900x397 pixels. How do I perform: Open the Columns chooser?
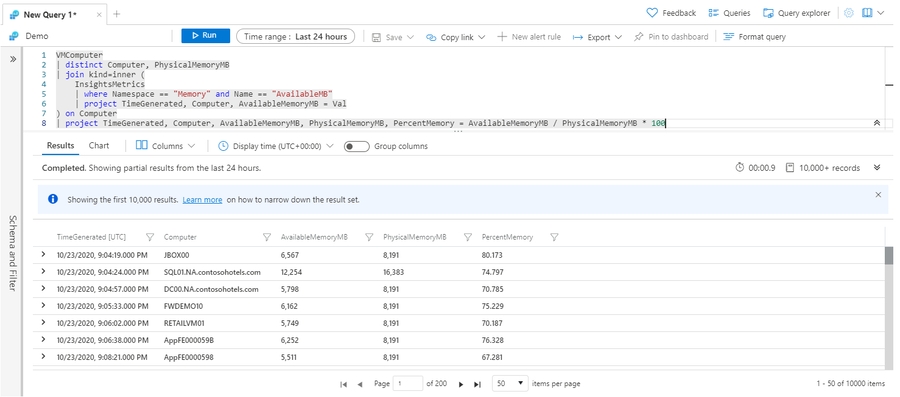pyautogui.click(x=165, y=146)
